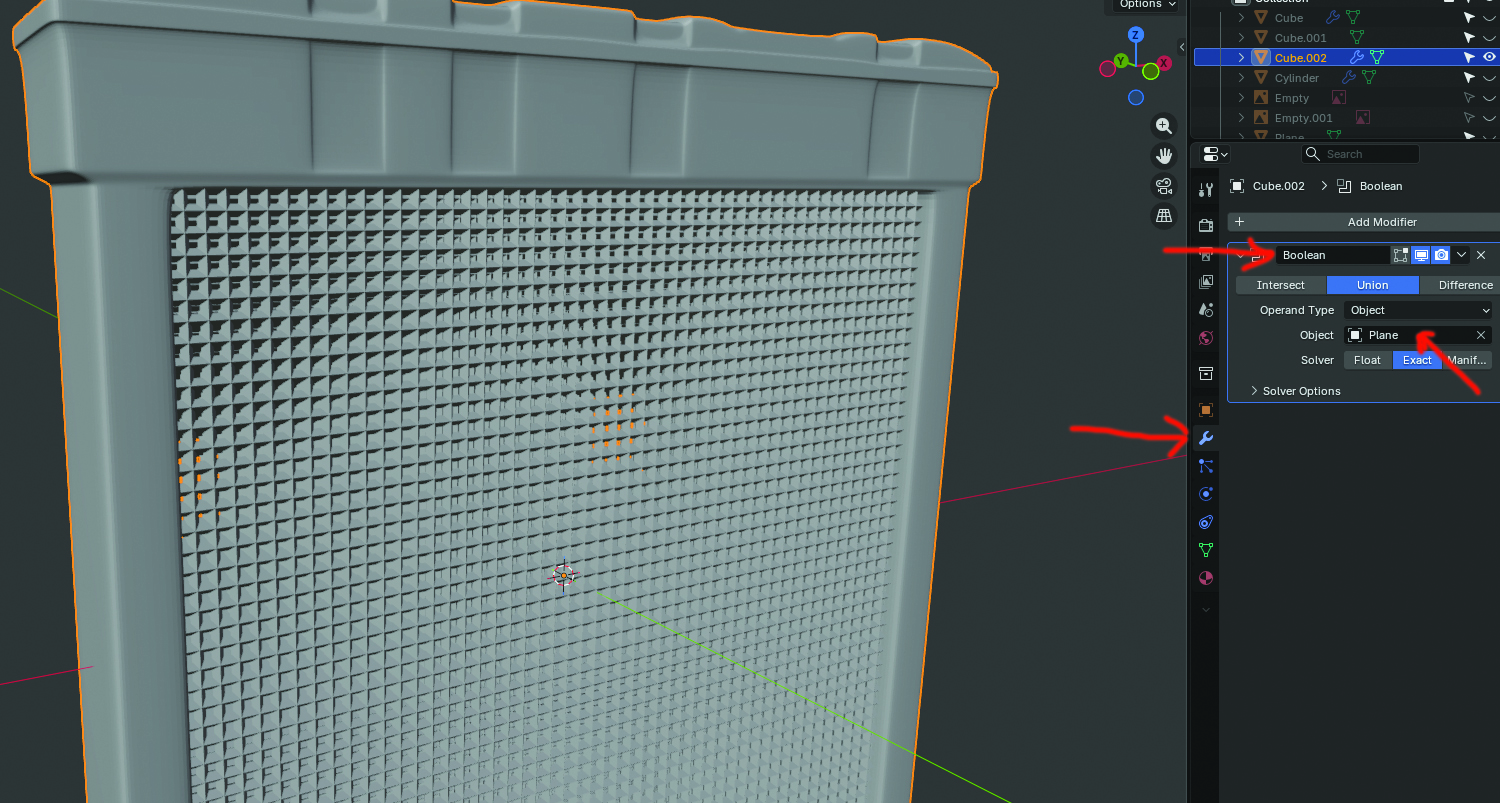Click the red X axis on navigation gizmo

tap(1163, 62)
